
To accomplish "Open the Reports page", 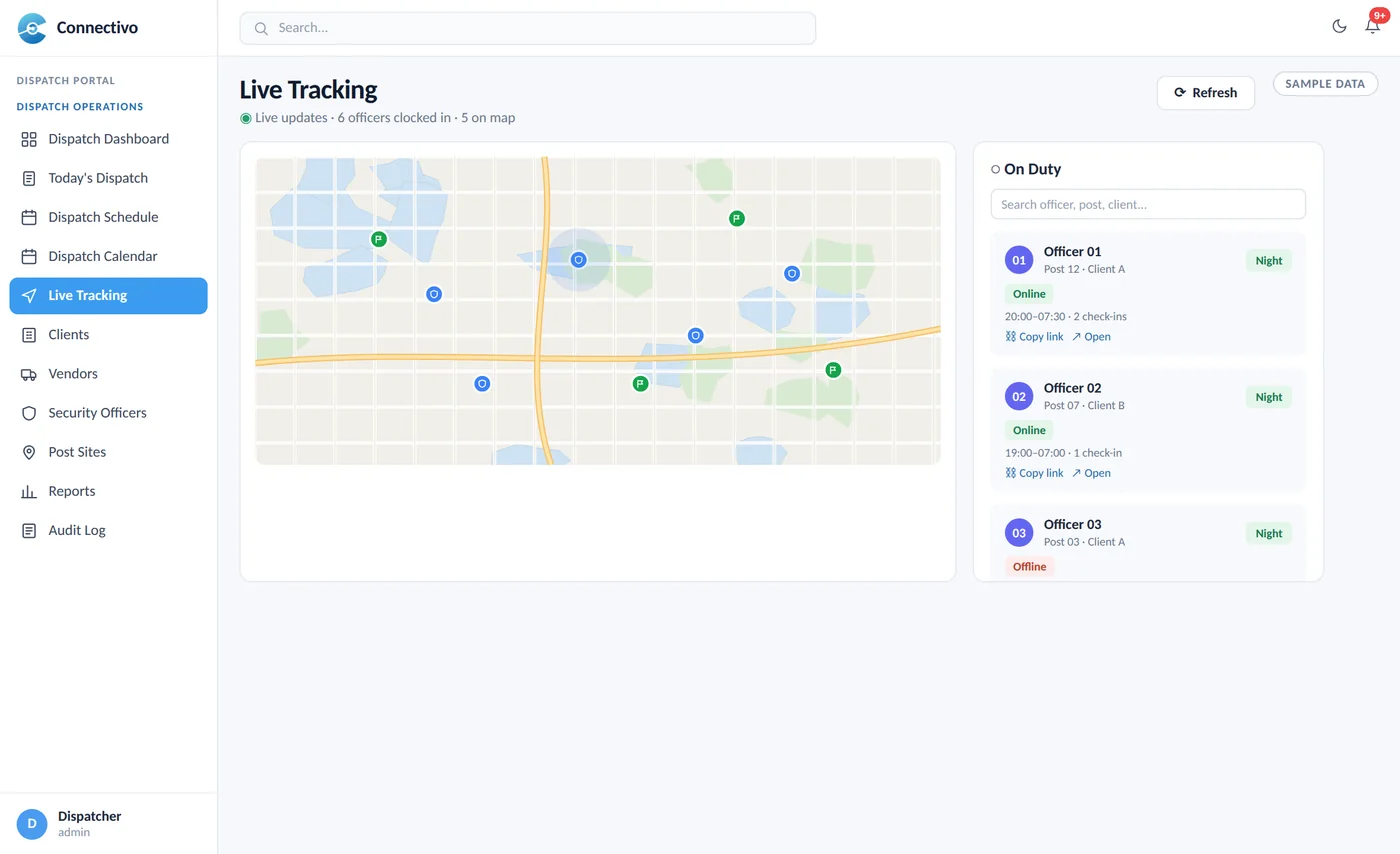I will pyautogui.click(x=109, y=491).
